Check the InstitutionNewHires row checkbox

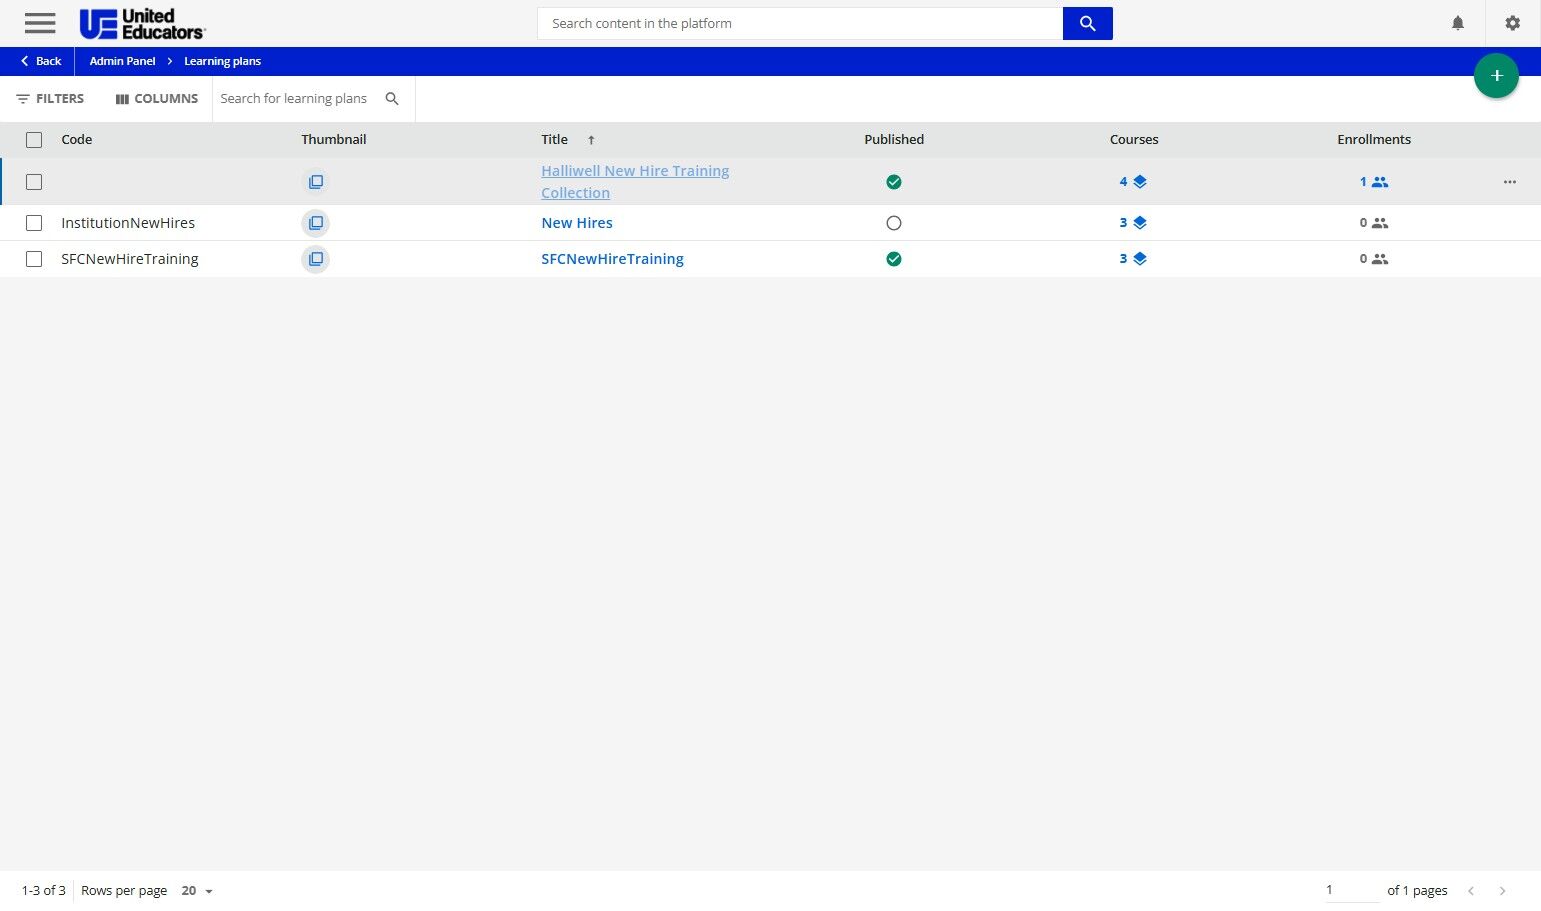pos(34,223)
